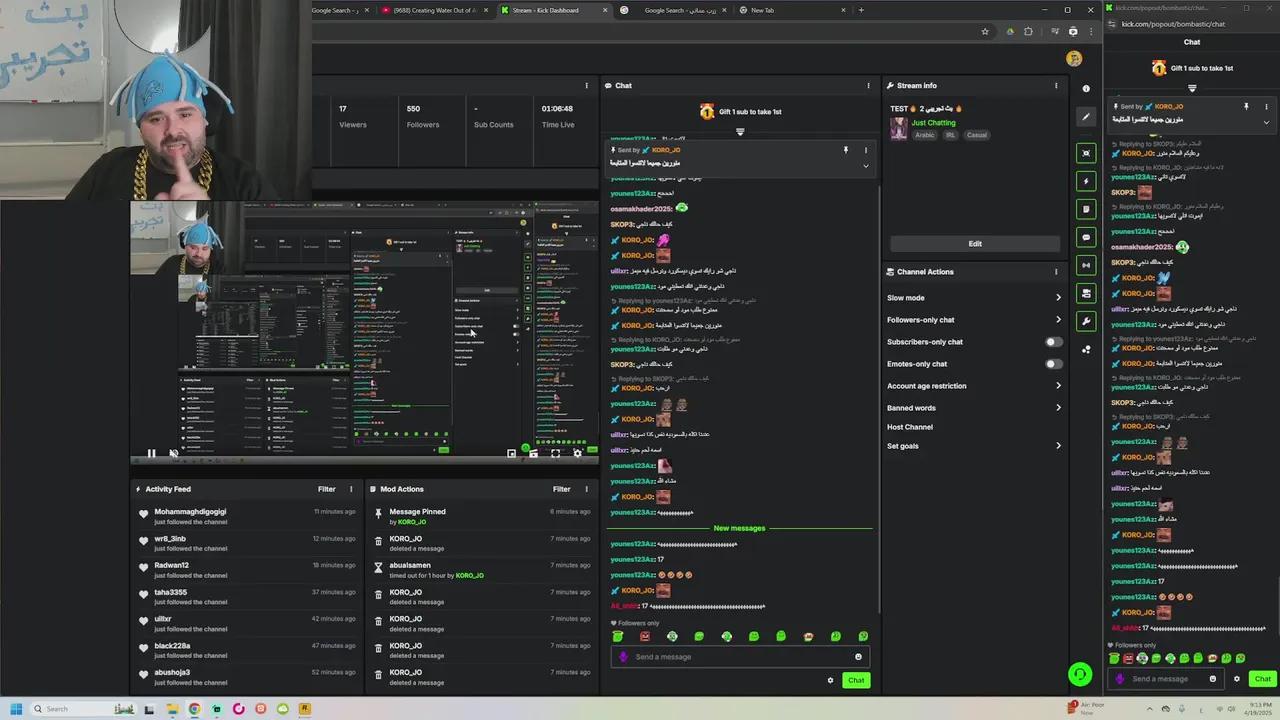Unpin the pinned message in dashboard chat

pos(845,150)
